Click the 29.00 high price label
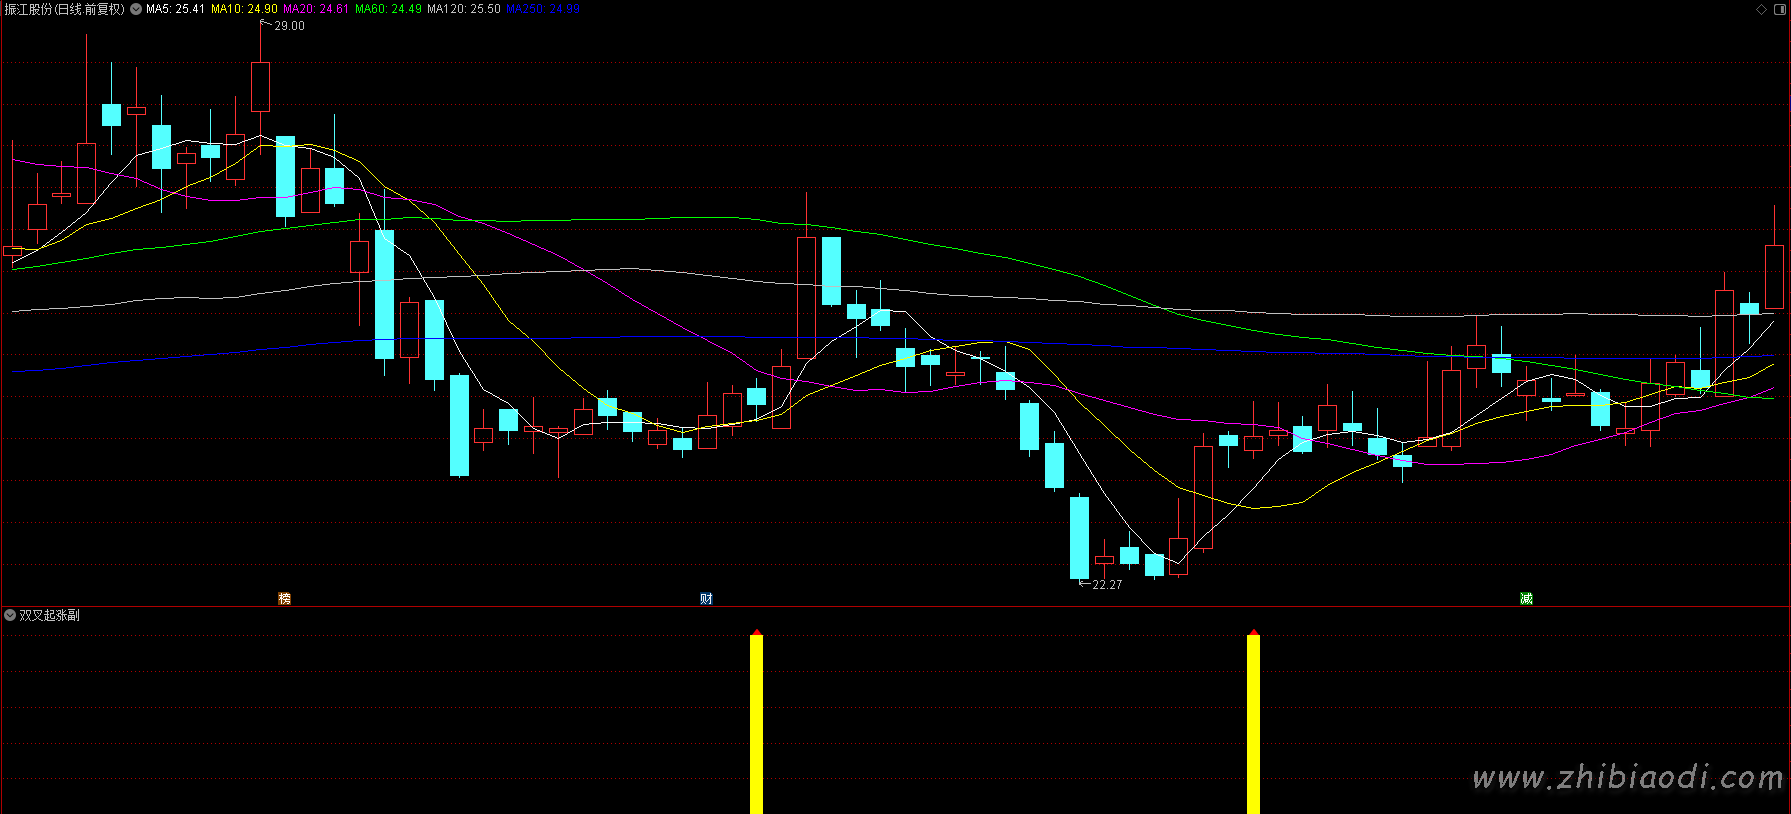The height and width of the screenshot is (814, 1791). click(x=289, y=26)
